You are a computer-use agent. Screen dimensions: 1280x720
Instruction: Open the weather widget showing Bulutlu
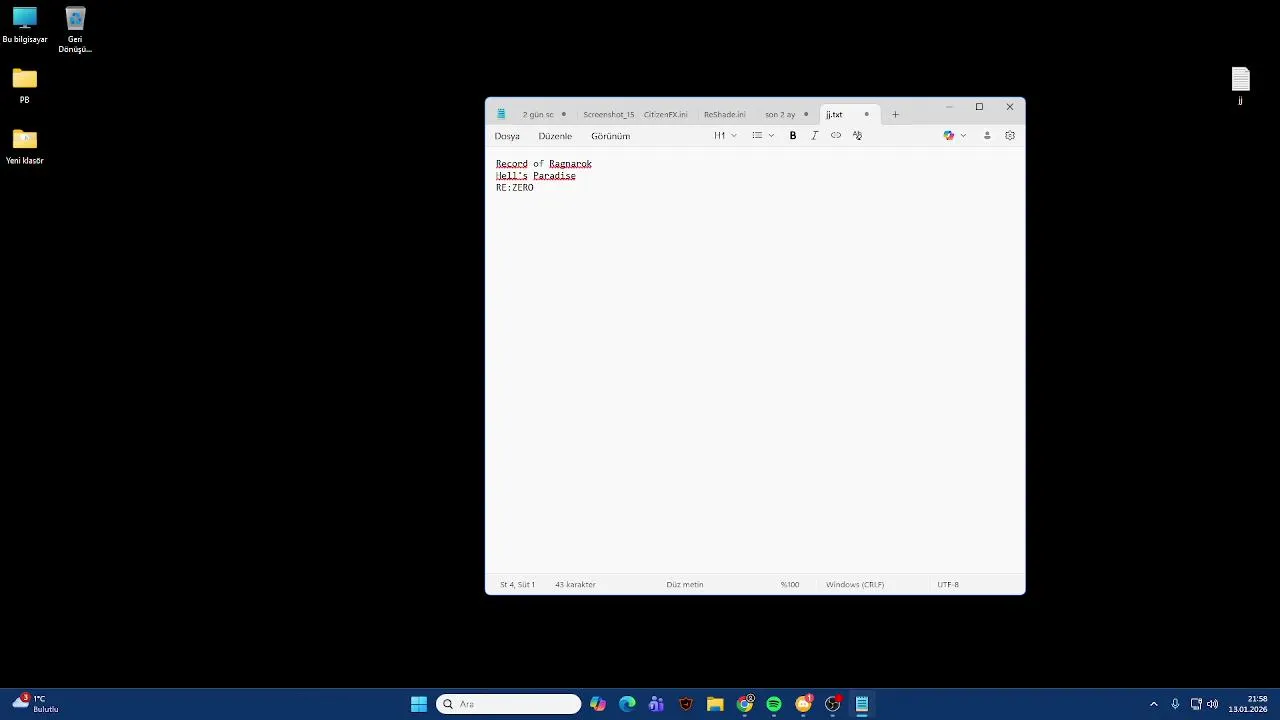pyautogui.click(x=36, y=704)
